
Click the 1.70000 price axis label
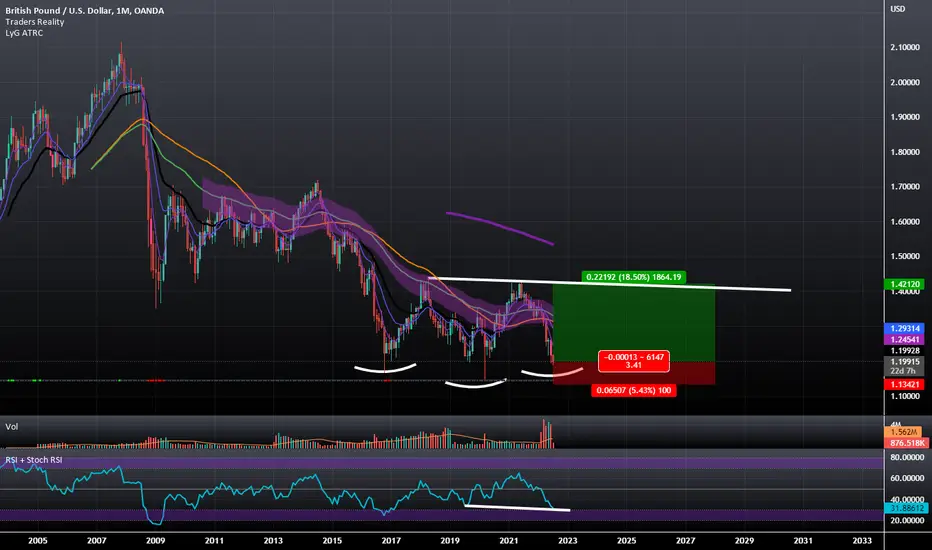[x=905, y=187]
